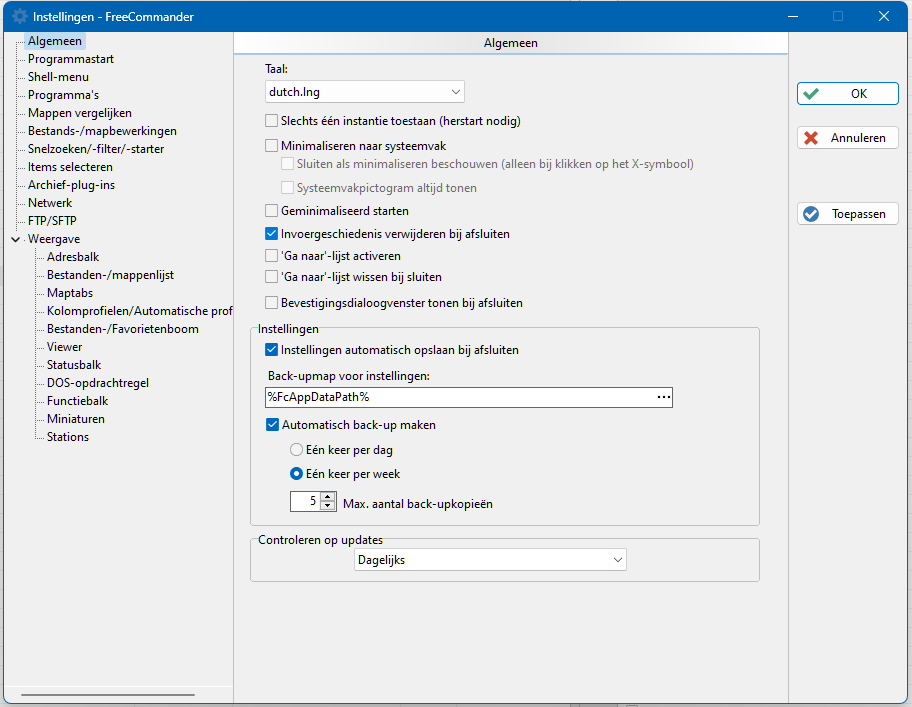Click the Annuleren button
This screenshot has height=707, width=912.
pyautogui.click(x=847, y=138)
